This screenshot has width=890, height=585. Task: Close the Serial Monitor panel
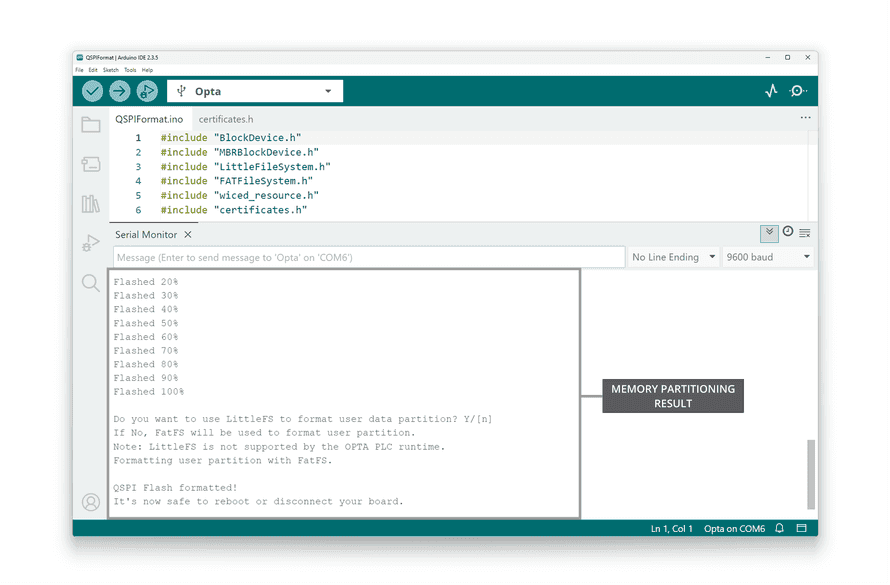coord(189,234)
